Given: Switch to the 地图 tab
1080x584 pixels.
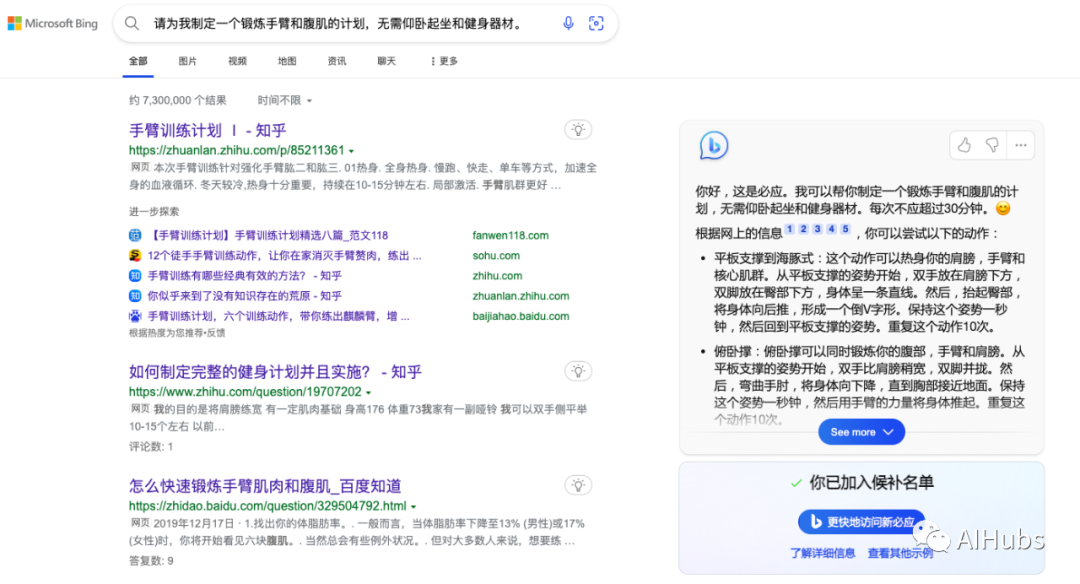Looking at the screenshot, I should click(x=287, y=61).
